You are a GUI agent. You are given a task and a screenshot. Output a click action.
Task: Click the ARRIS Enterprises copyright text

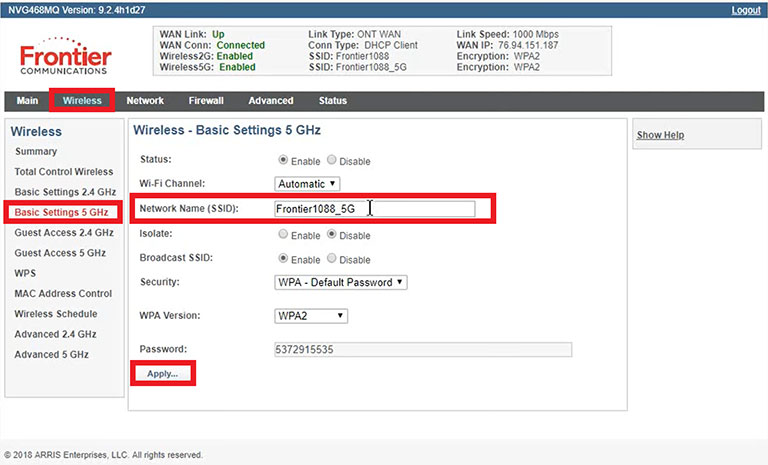point(103,455)
